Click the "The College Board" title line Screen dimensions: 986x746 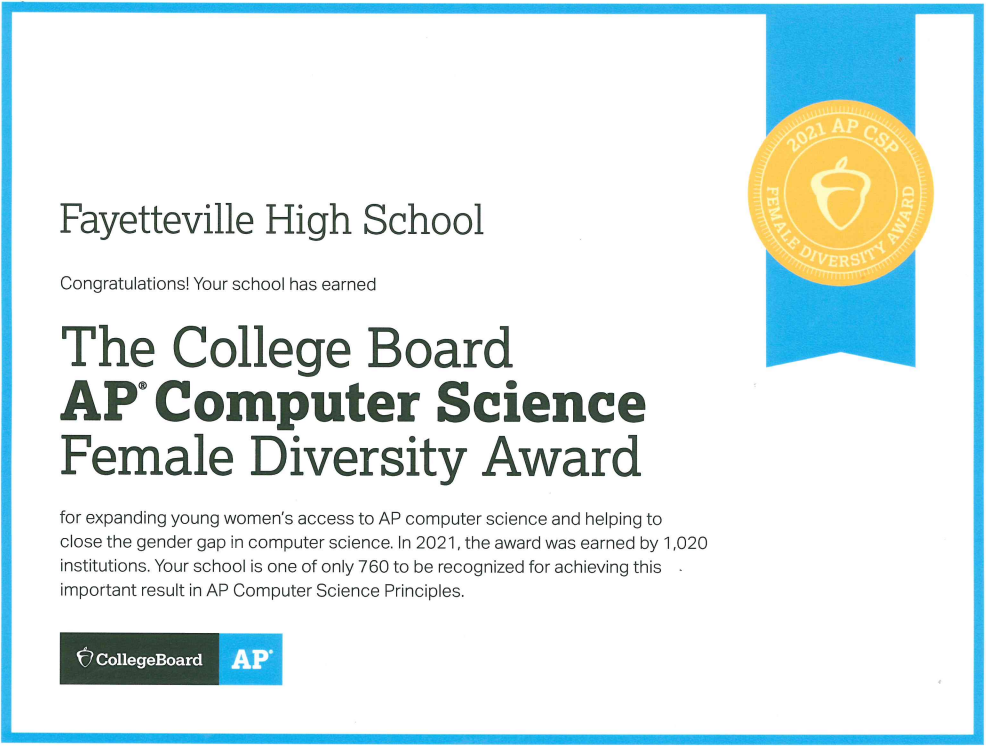[287, 348]
